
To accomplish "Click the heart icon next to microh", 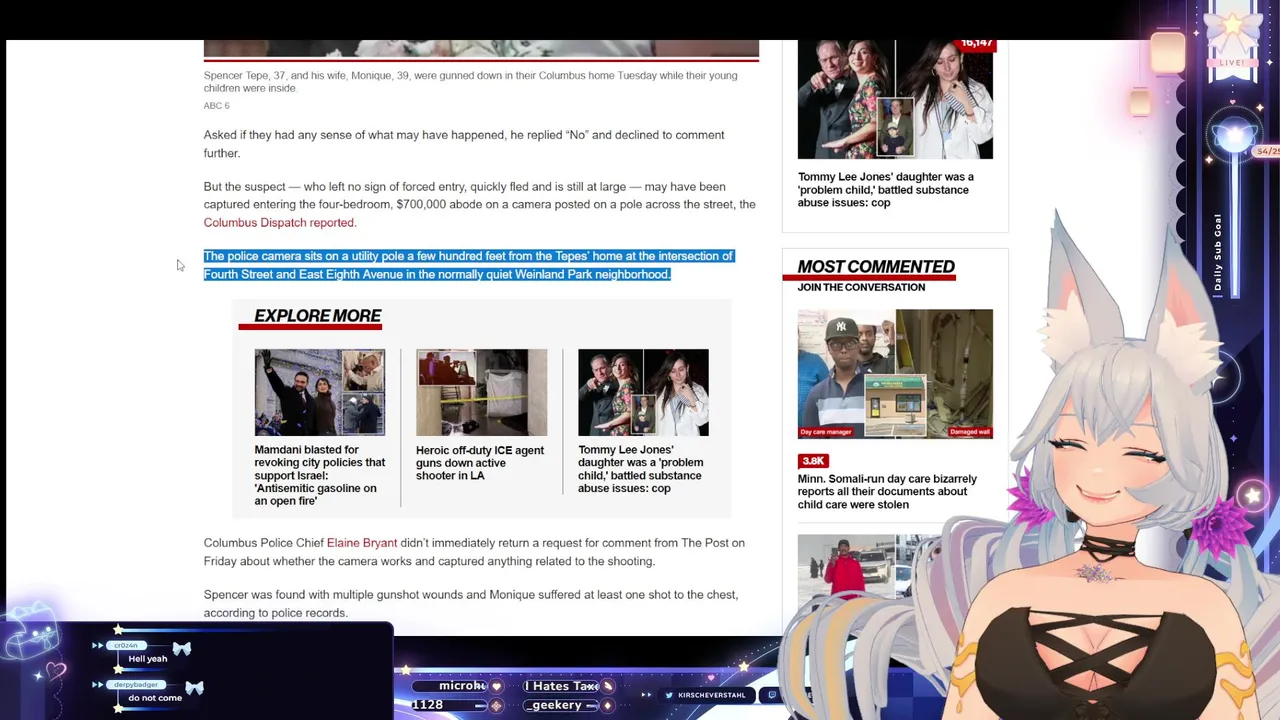I will click(496, 686).
